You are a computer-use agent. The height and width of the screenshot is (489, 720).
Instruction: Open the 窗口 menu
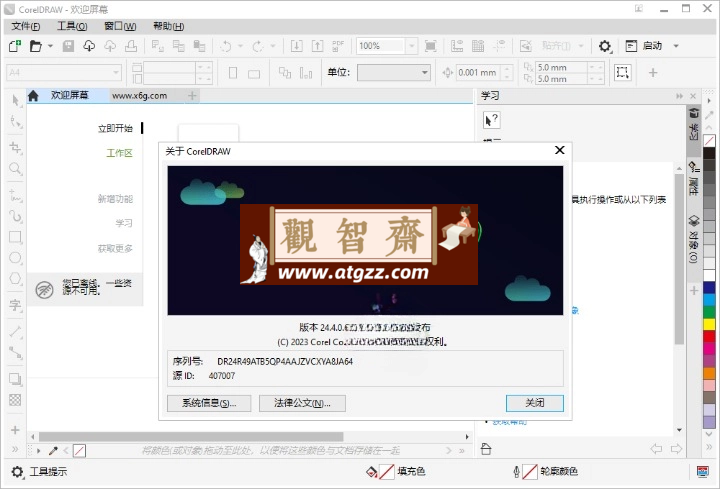(x=120, y=26)
